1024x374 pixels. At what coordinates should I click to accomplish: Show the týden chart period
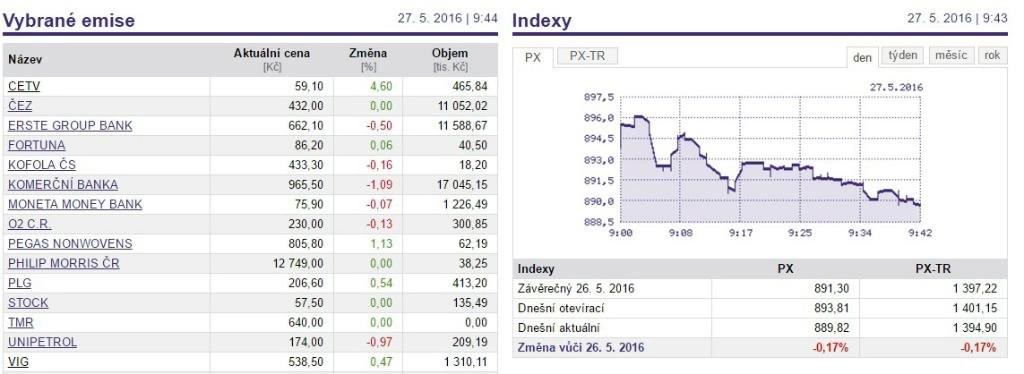[x=903, y=55]
